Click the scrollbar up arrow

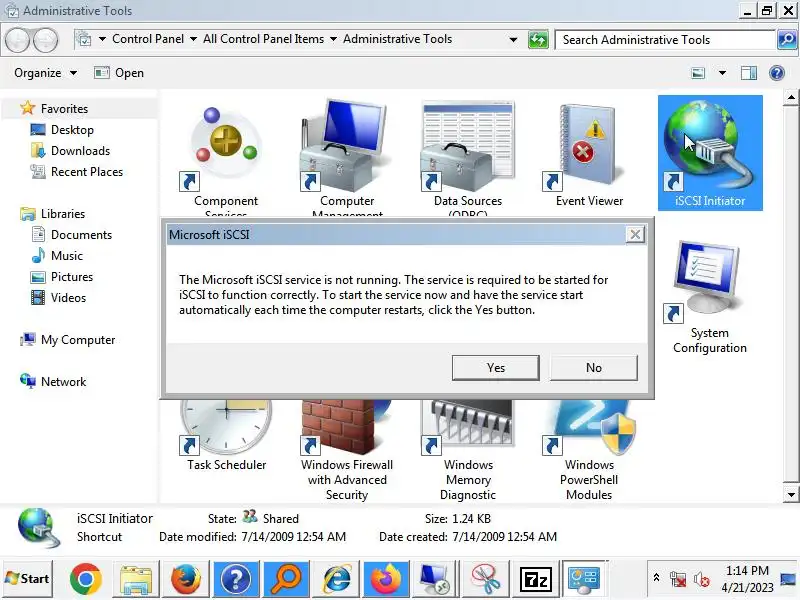tap(790, 97)
